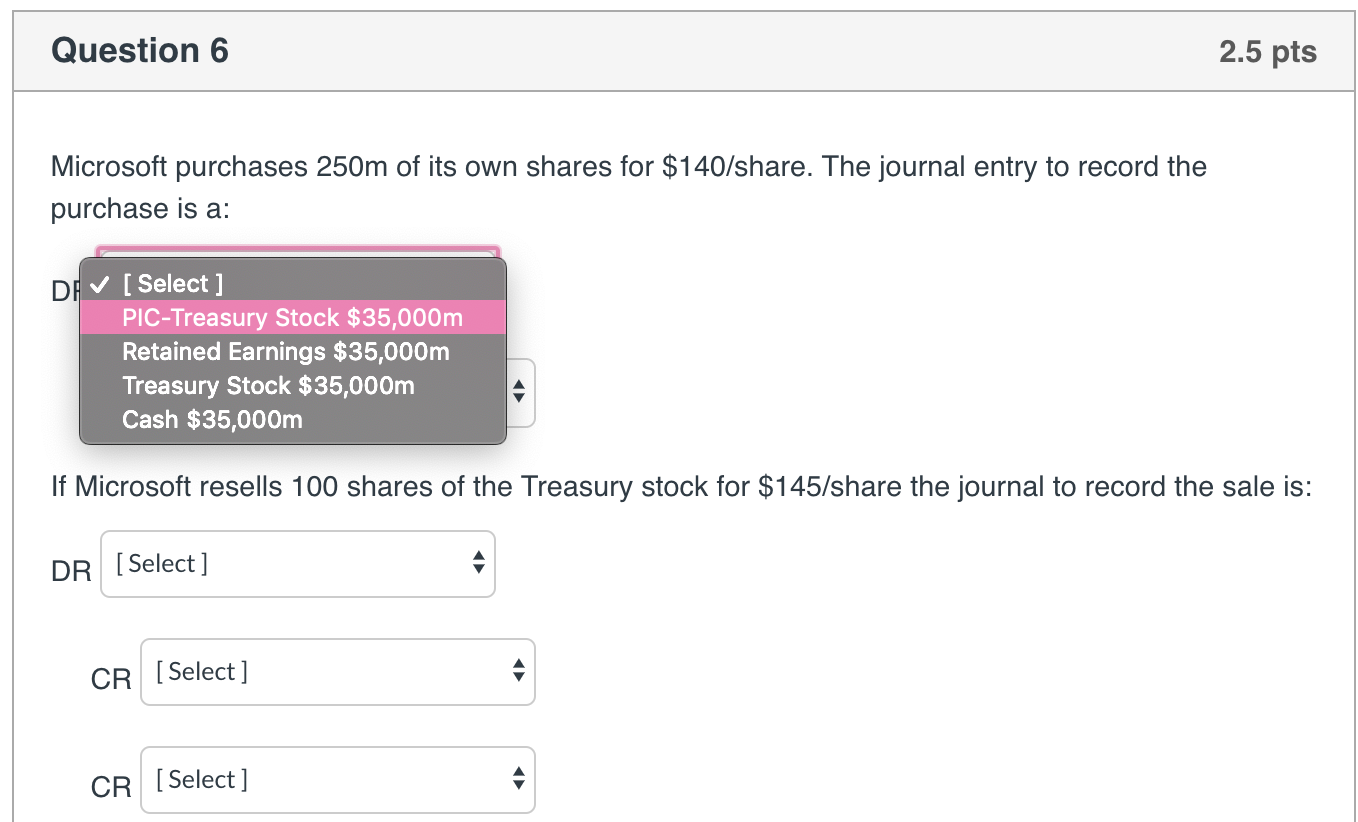Select "PIC-Treasury Stock $35,000m" from the open dropdown
This screenshot has height=822, width=1358.
(x=290, y=317)
